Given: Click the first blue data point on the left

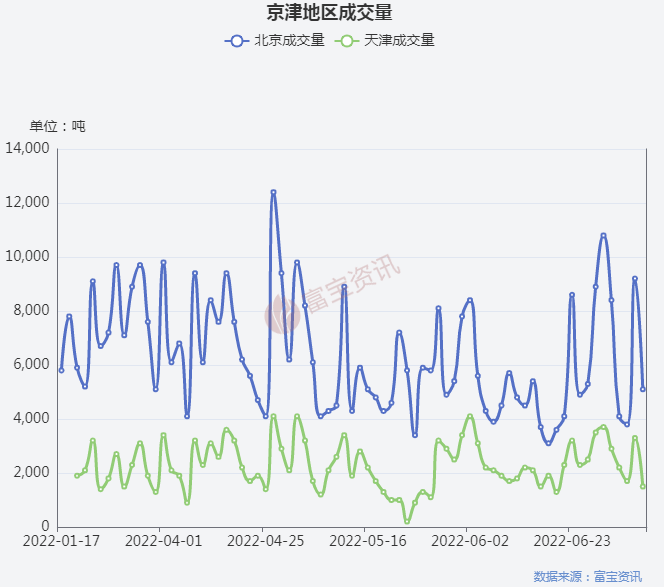Looking at the screenshot, I should 61,370.
